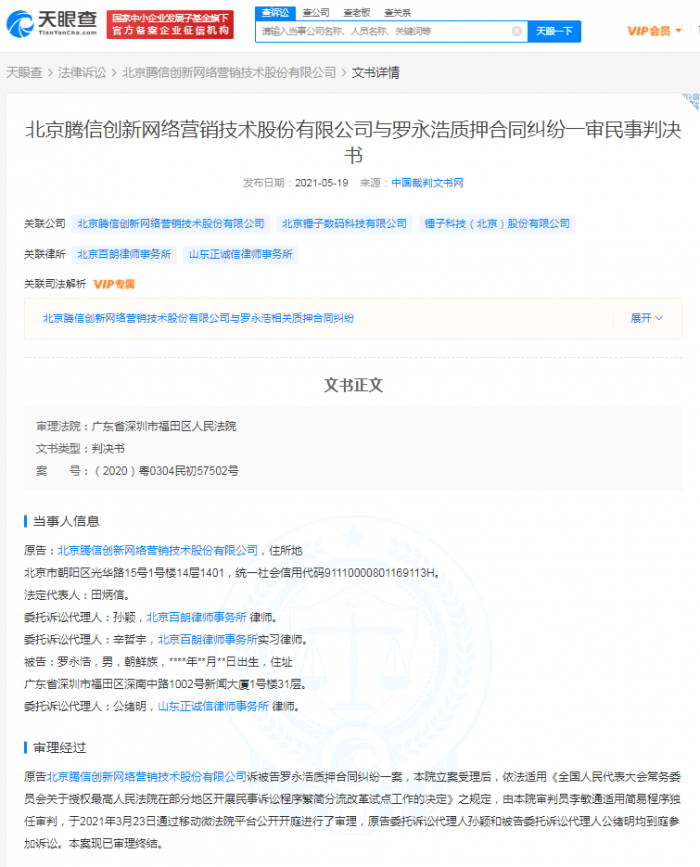Image resolution: width=700 pixels, height=867 pixels.
Task: Expand the judicial analysis with 展开
Action: (x=646, y=318)
